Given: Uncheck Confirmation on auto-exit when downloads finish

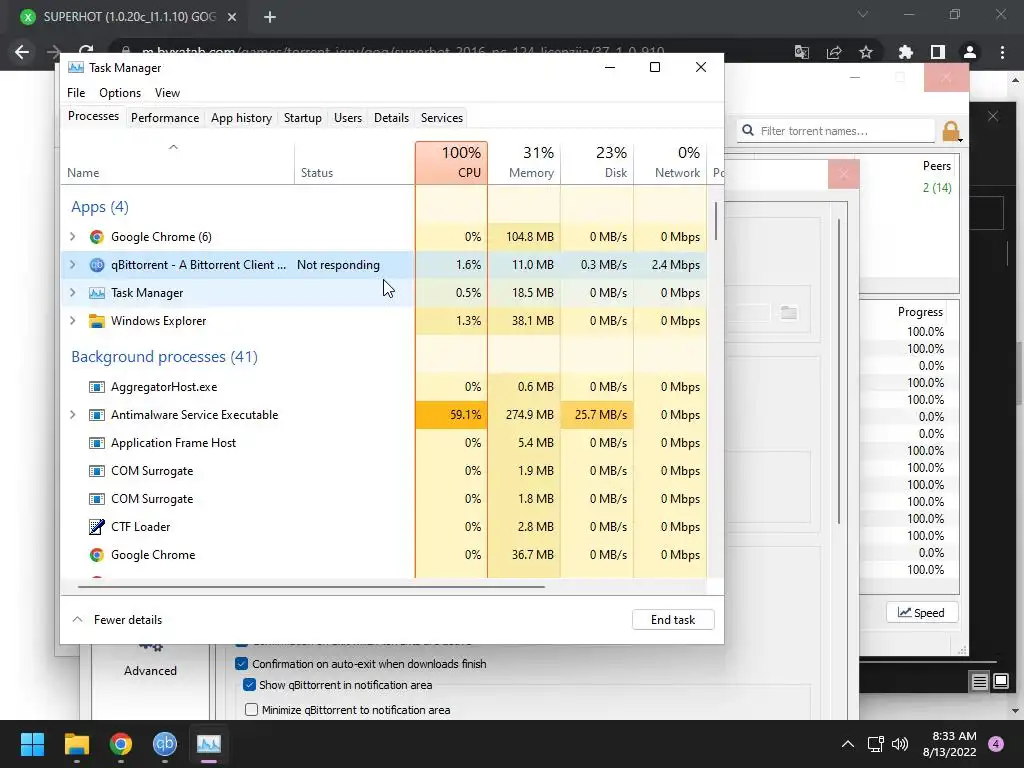Looking at the screenshot, I should pyautogui.click(x=242, y=664).
